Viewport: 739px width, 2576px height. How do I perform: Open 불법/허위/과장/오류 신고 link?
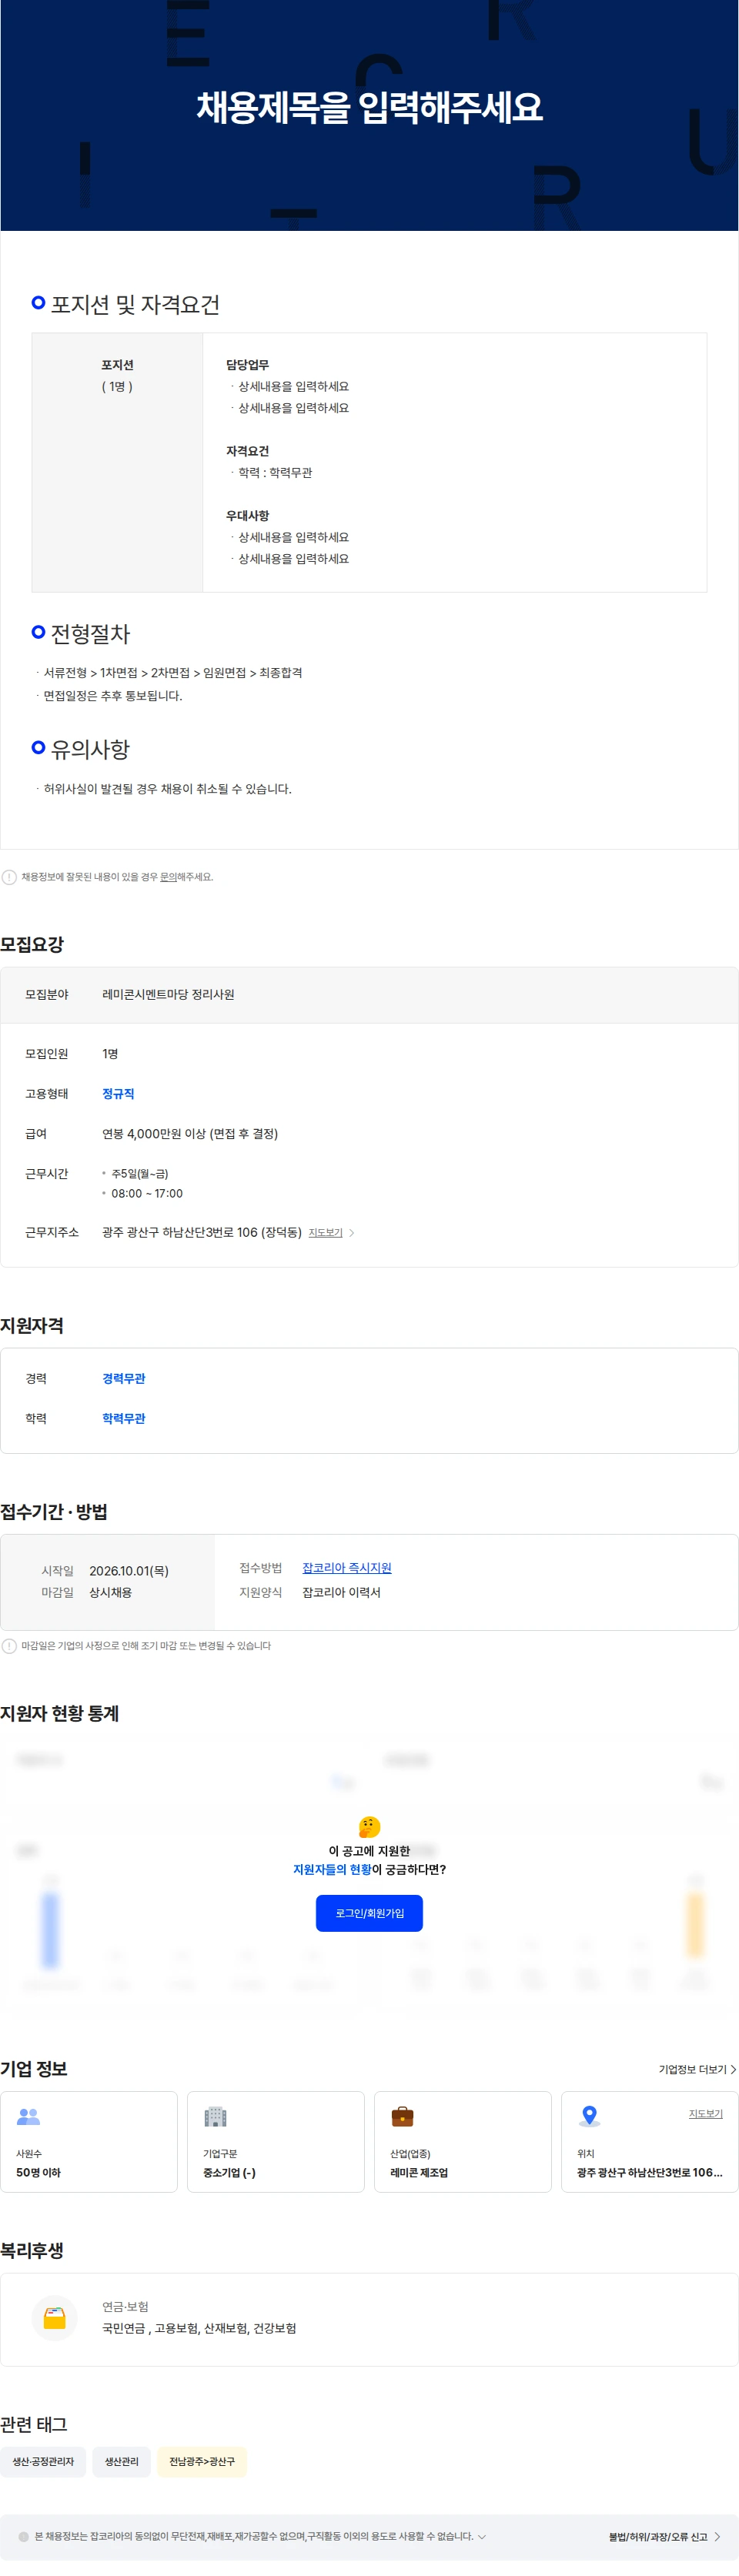(x=657, y=2536)
